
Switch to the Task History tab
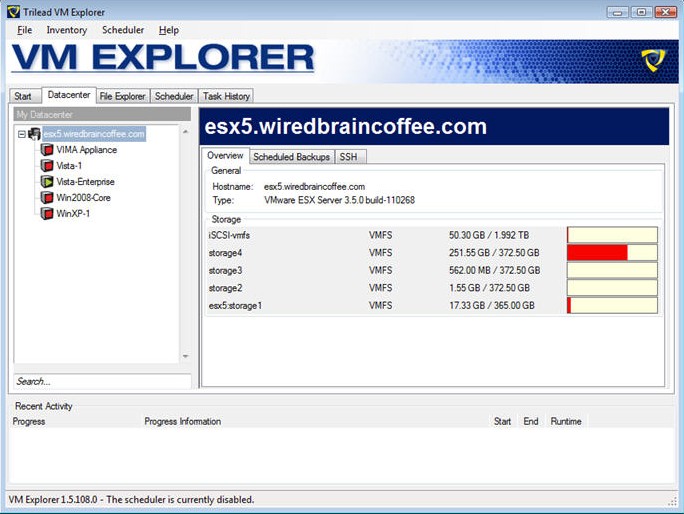pos(226,96)
